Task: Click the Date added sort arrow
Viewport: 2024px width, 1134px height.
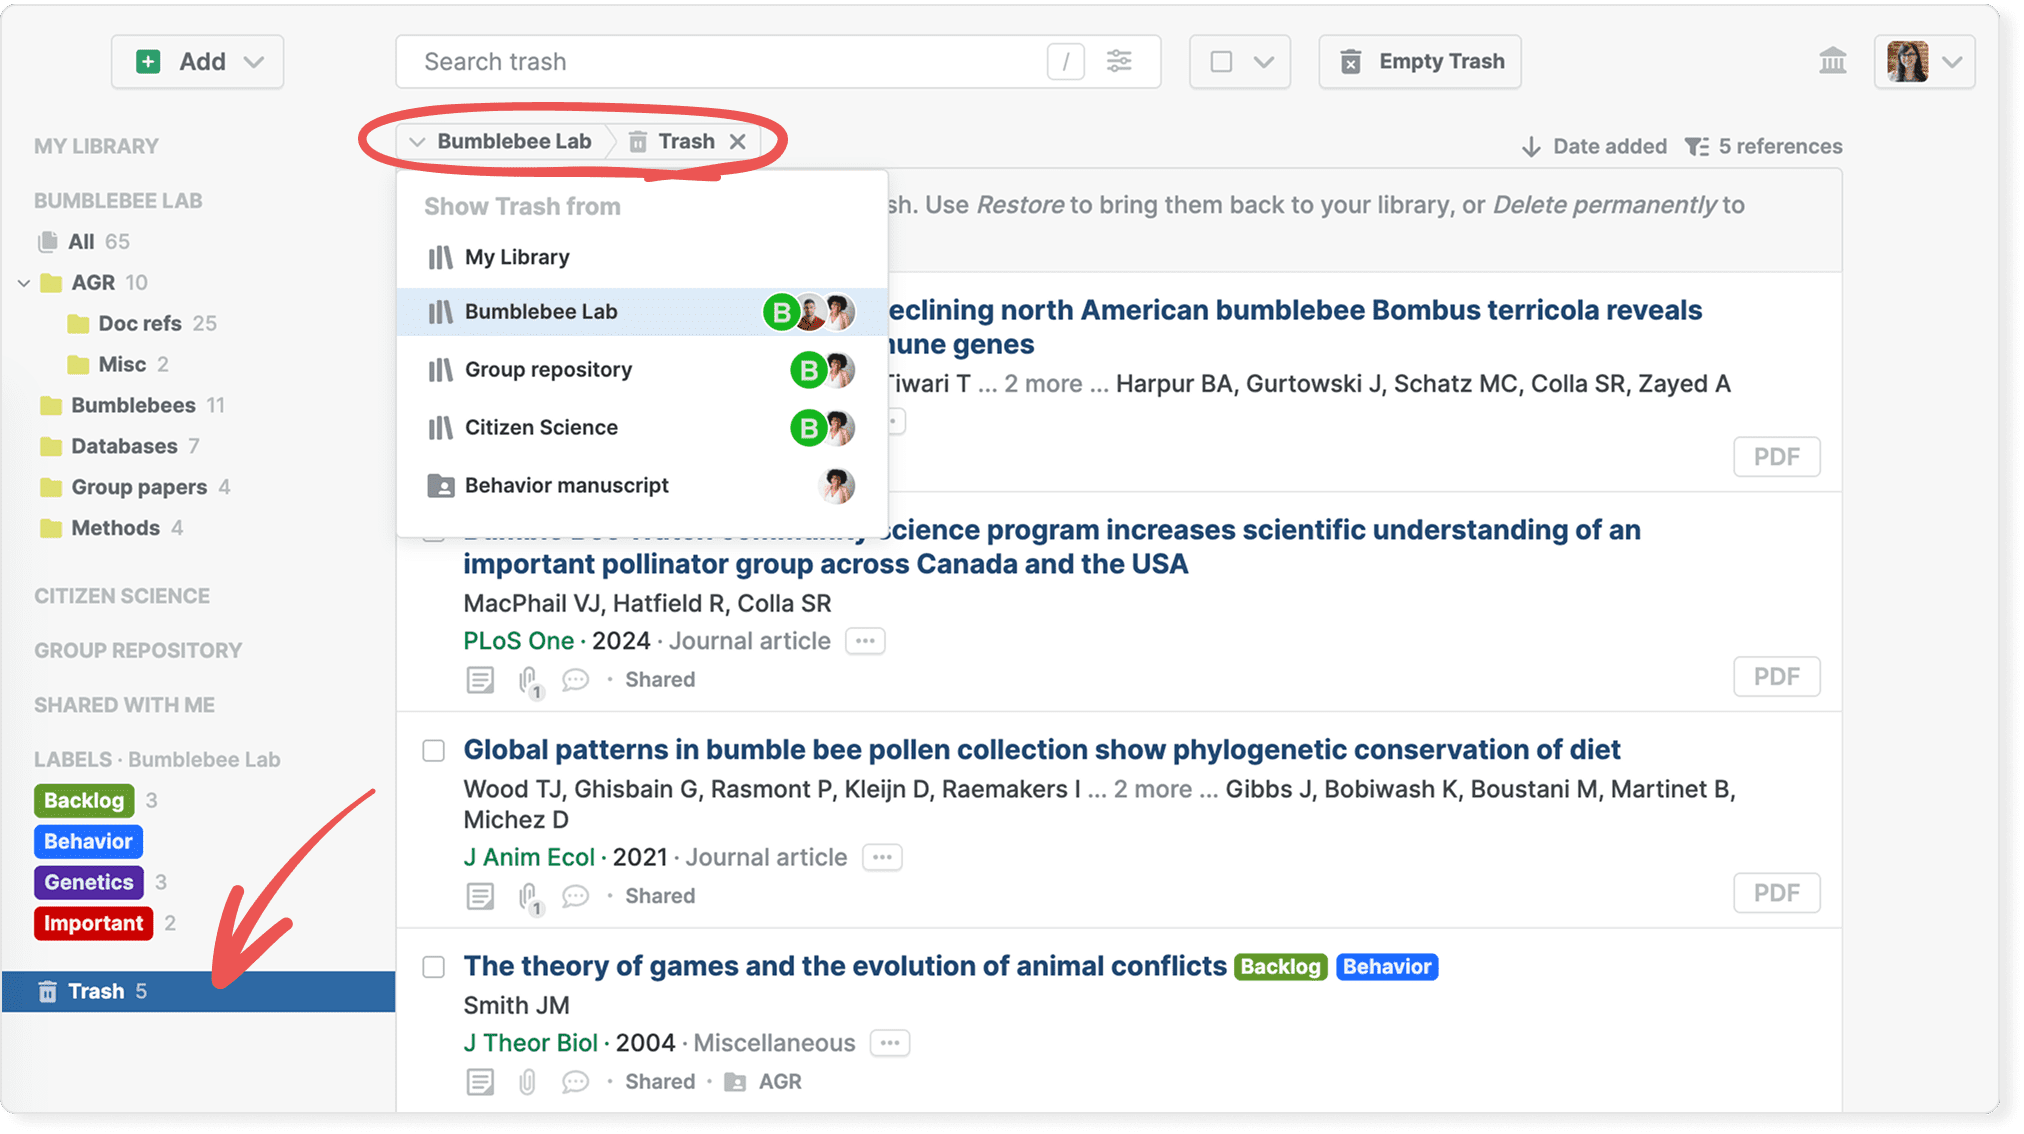Action: (x=1530, y=147)
